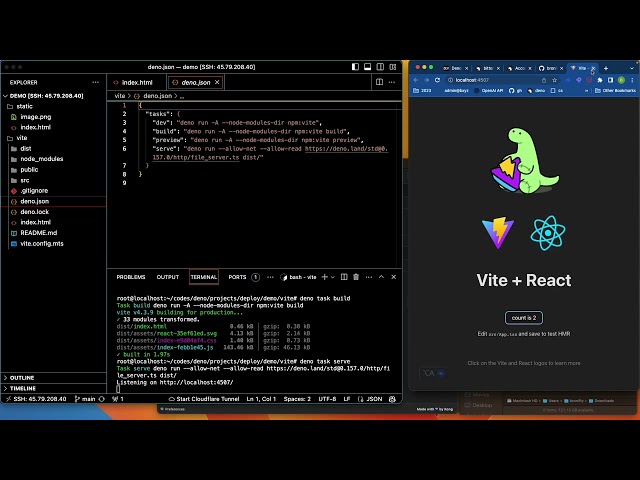The height and width of the screenshot is (480, 640).
Task: Open editor more actions ellipsis
Action: point(392,82)
